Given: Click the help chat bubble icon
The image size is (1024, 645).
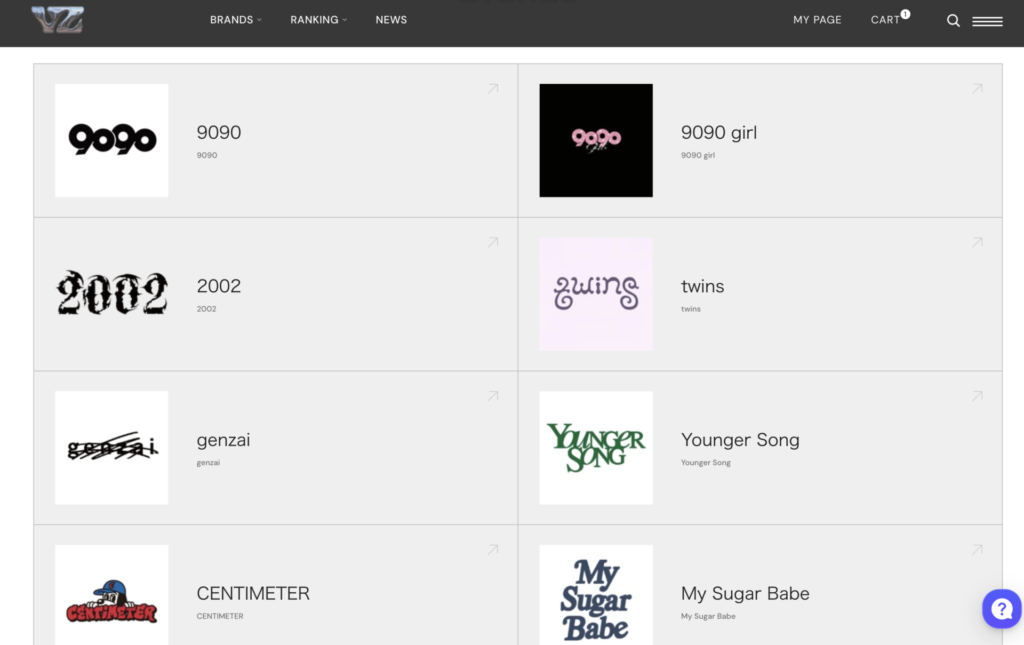Looking at the screenshot, I should point(1001,608).
